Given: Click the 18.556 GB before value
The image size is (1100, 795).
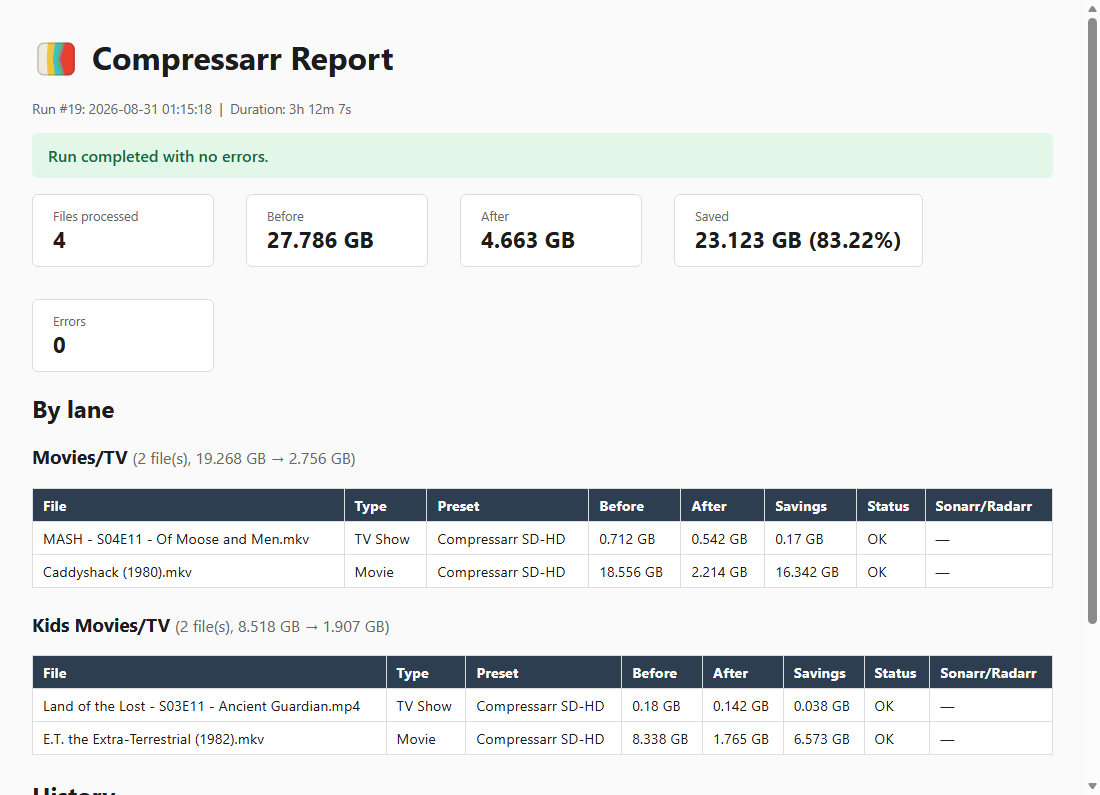Looking at the screenshot, I should (x=631, y=572).
